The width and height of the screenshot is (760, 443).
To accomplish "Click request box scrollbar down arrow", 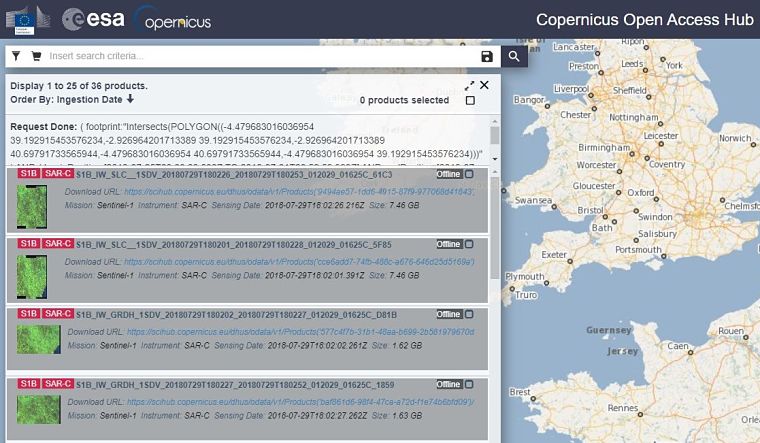I will pos(495,159).
